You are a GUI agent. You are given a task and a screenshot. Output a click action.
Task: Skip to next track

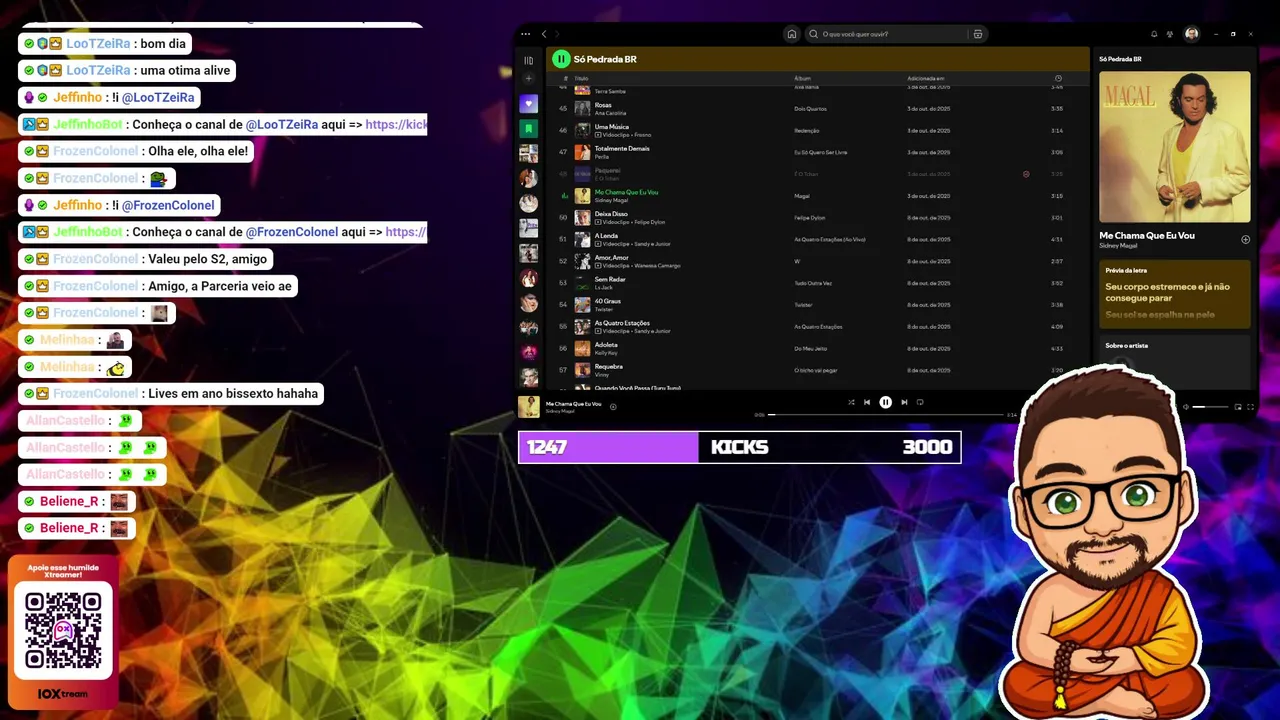click(x=904, y=402)
